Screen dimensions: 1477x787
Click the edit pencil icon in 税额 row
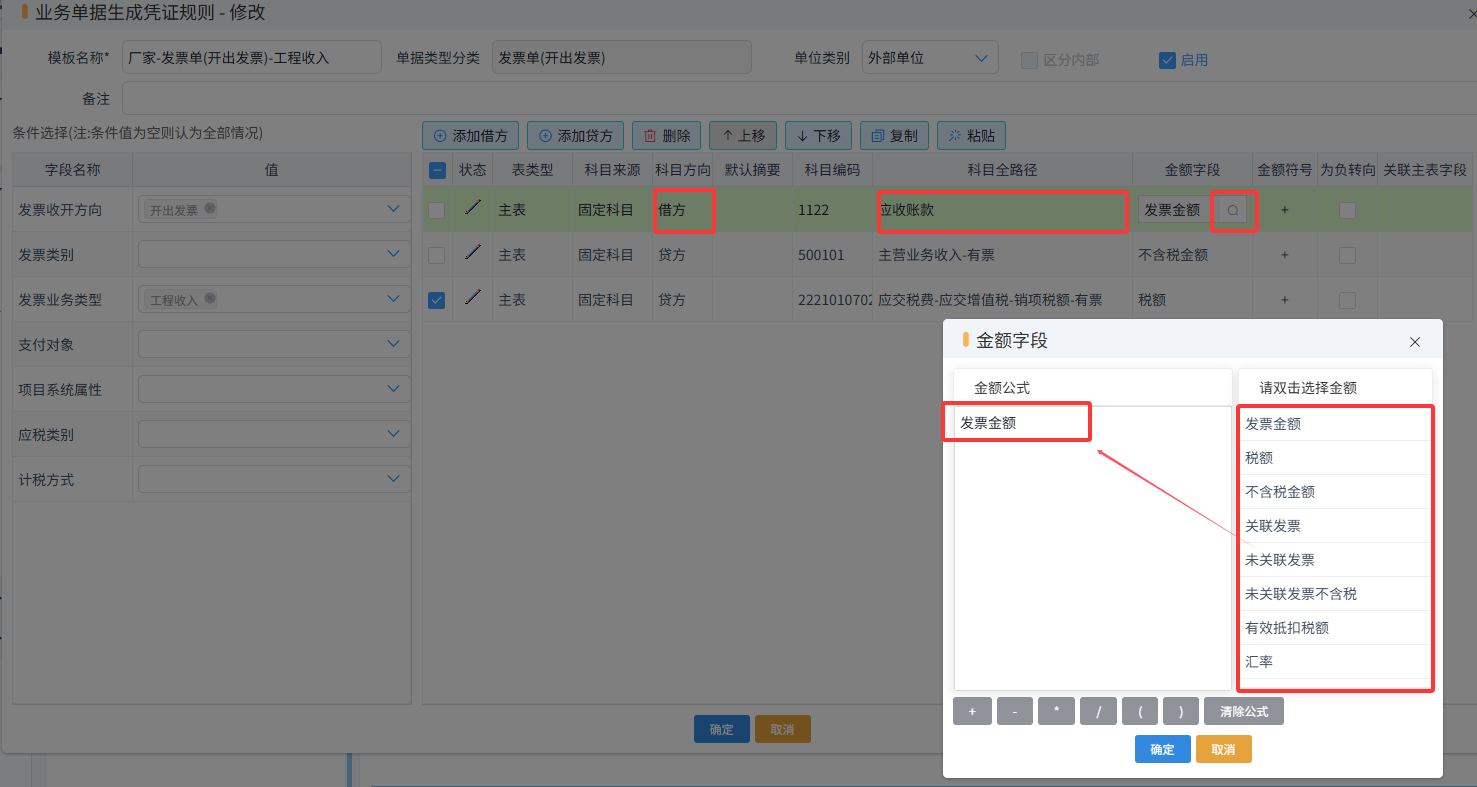[x=472, y=298]
